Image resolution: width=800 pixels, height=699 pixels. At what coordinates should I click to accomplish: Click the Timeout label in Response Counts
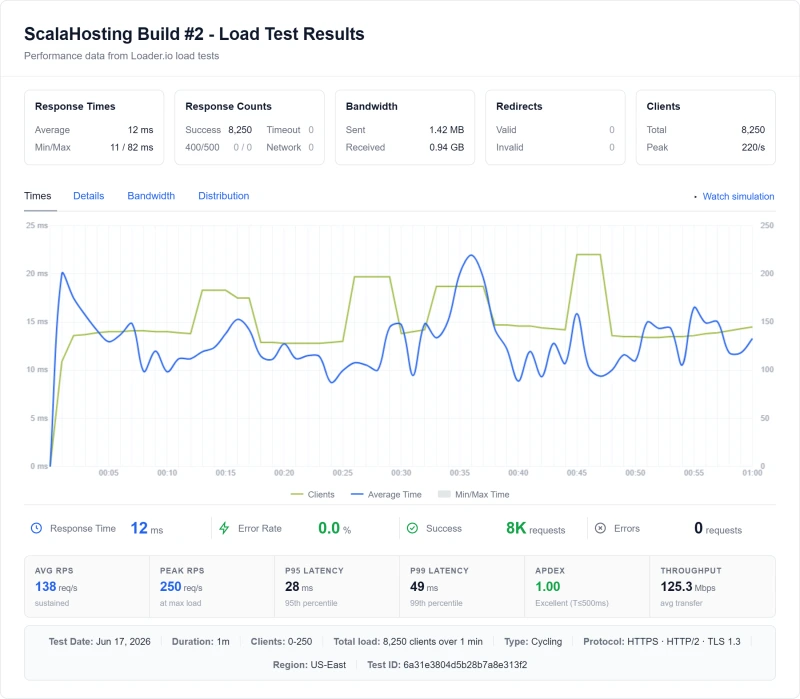283,130
